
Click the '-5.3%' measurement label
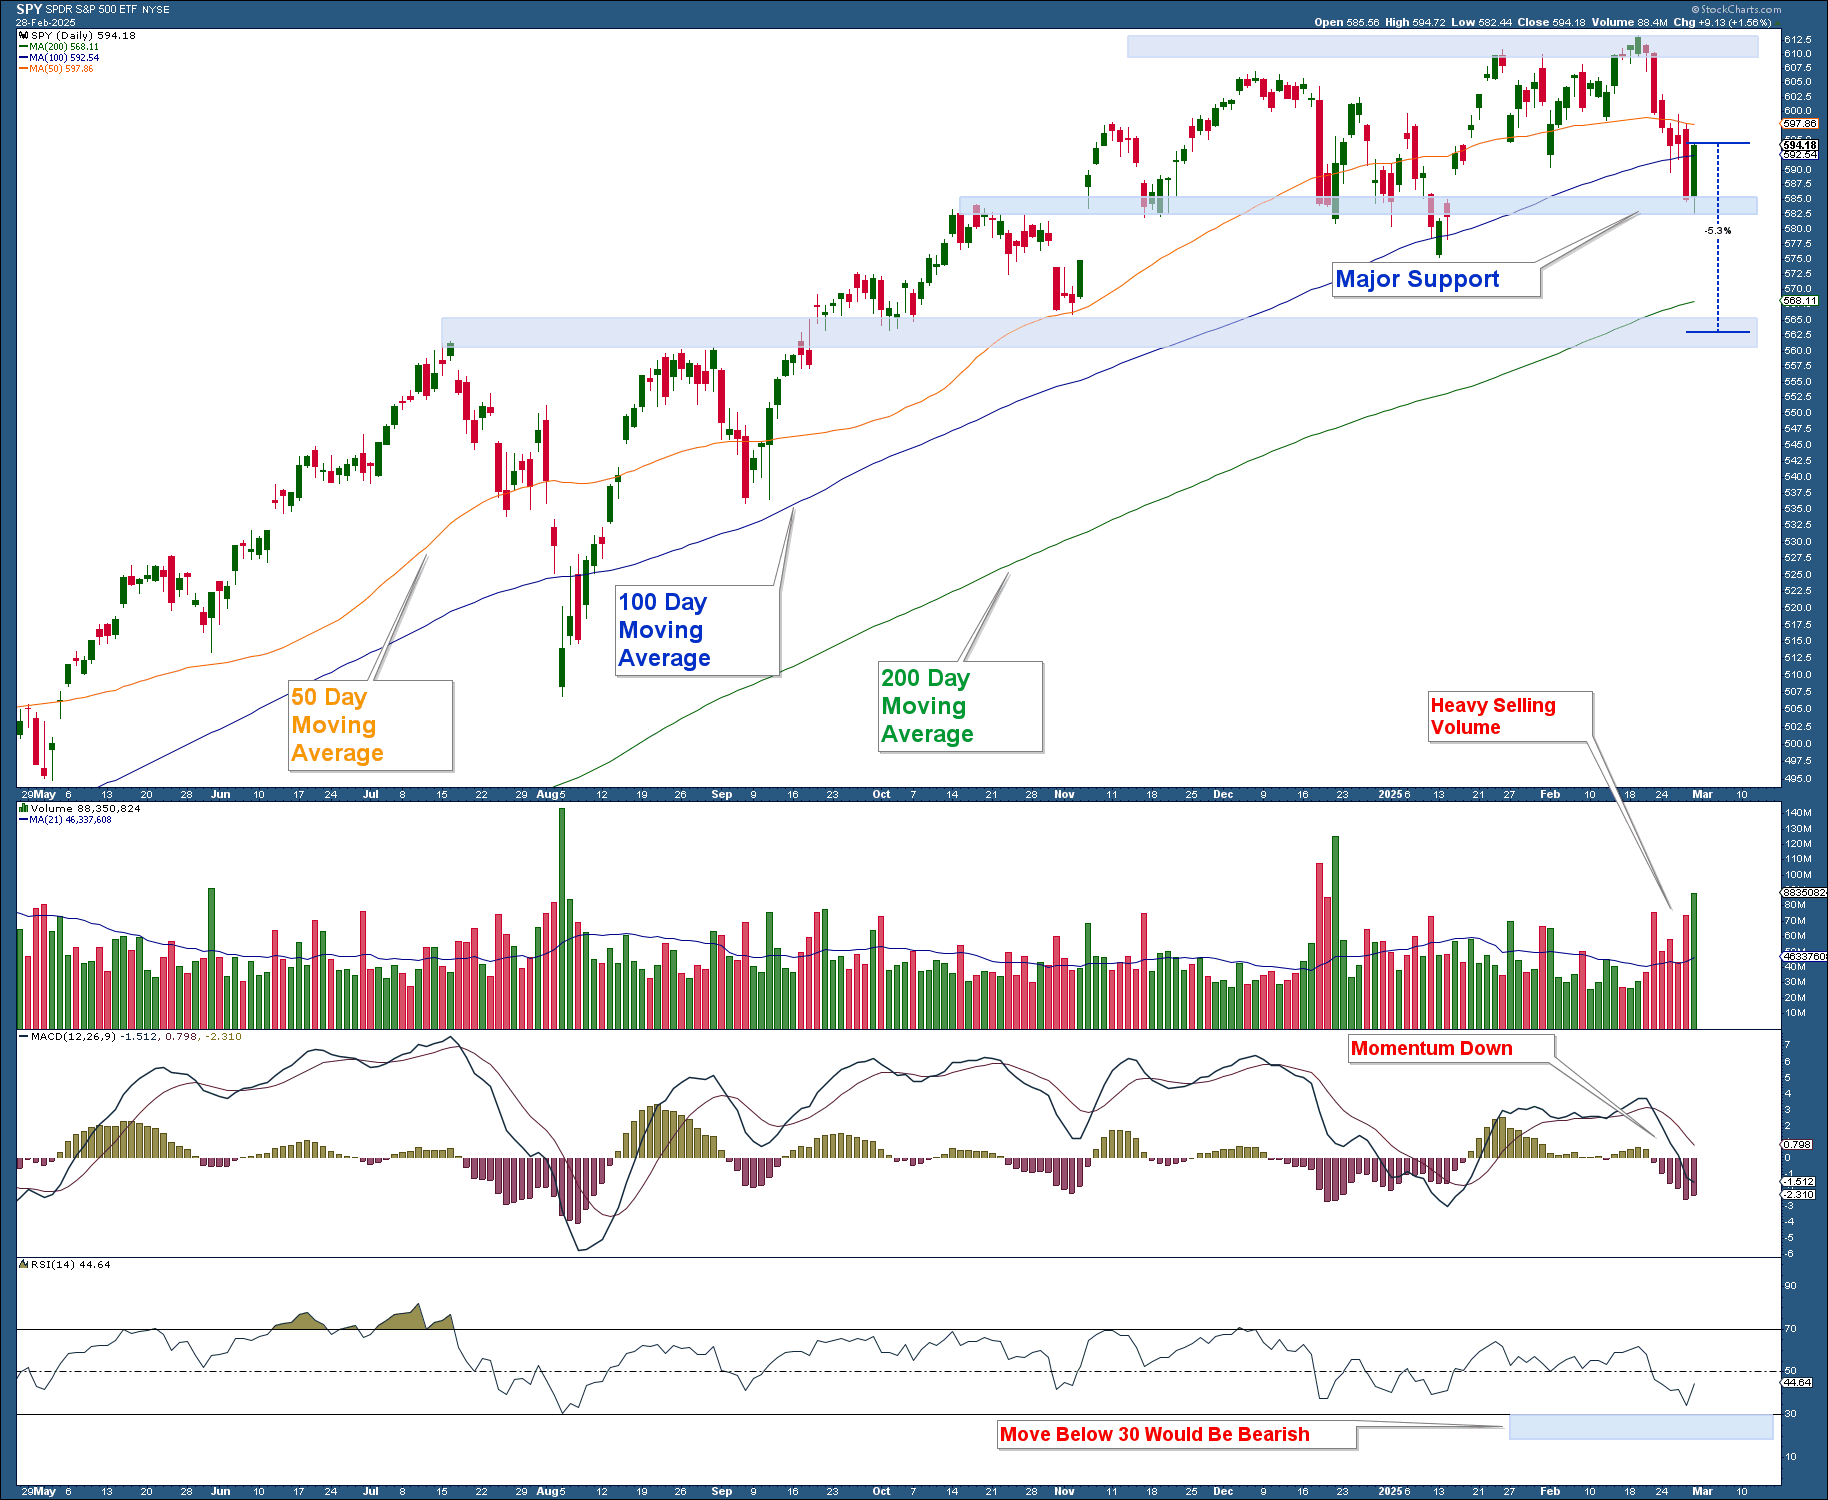pyautogui.click(x=1718, y=231)
